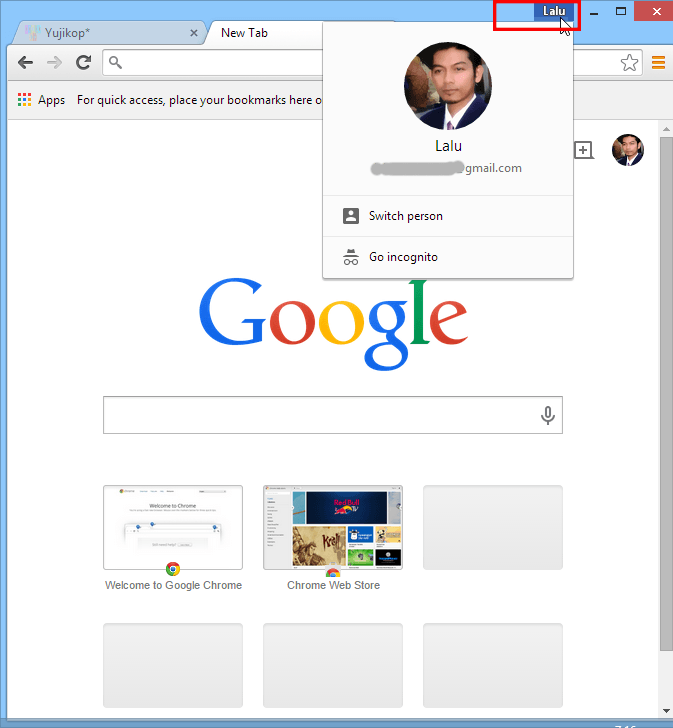
Task: Click the scrollbar up arrow
Action: 666,129
